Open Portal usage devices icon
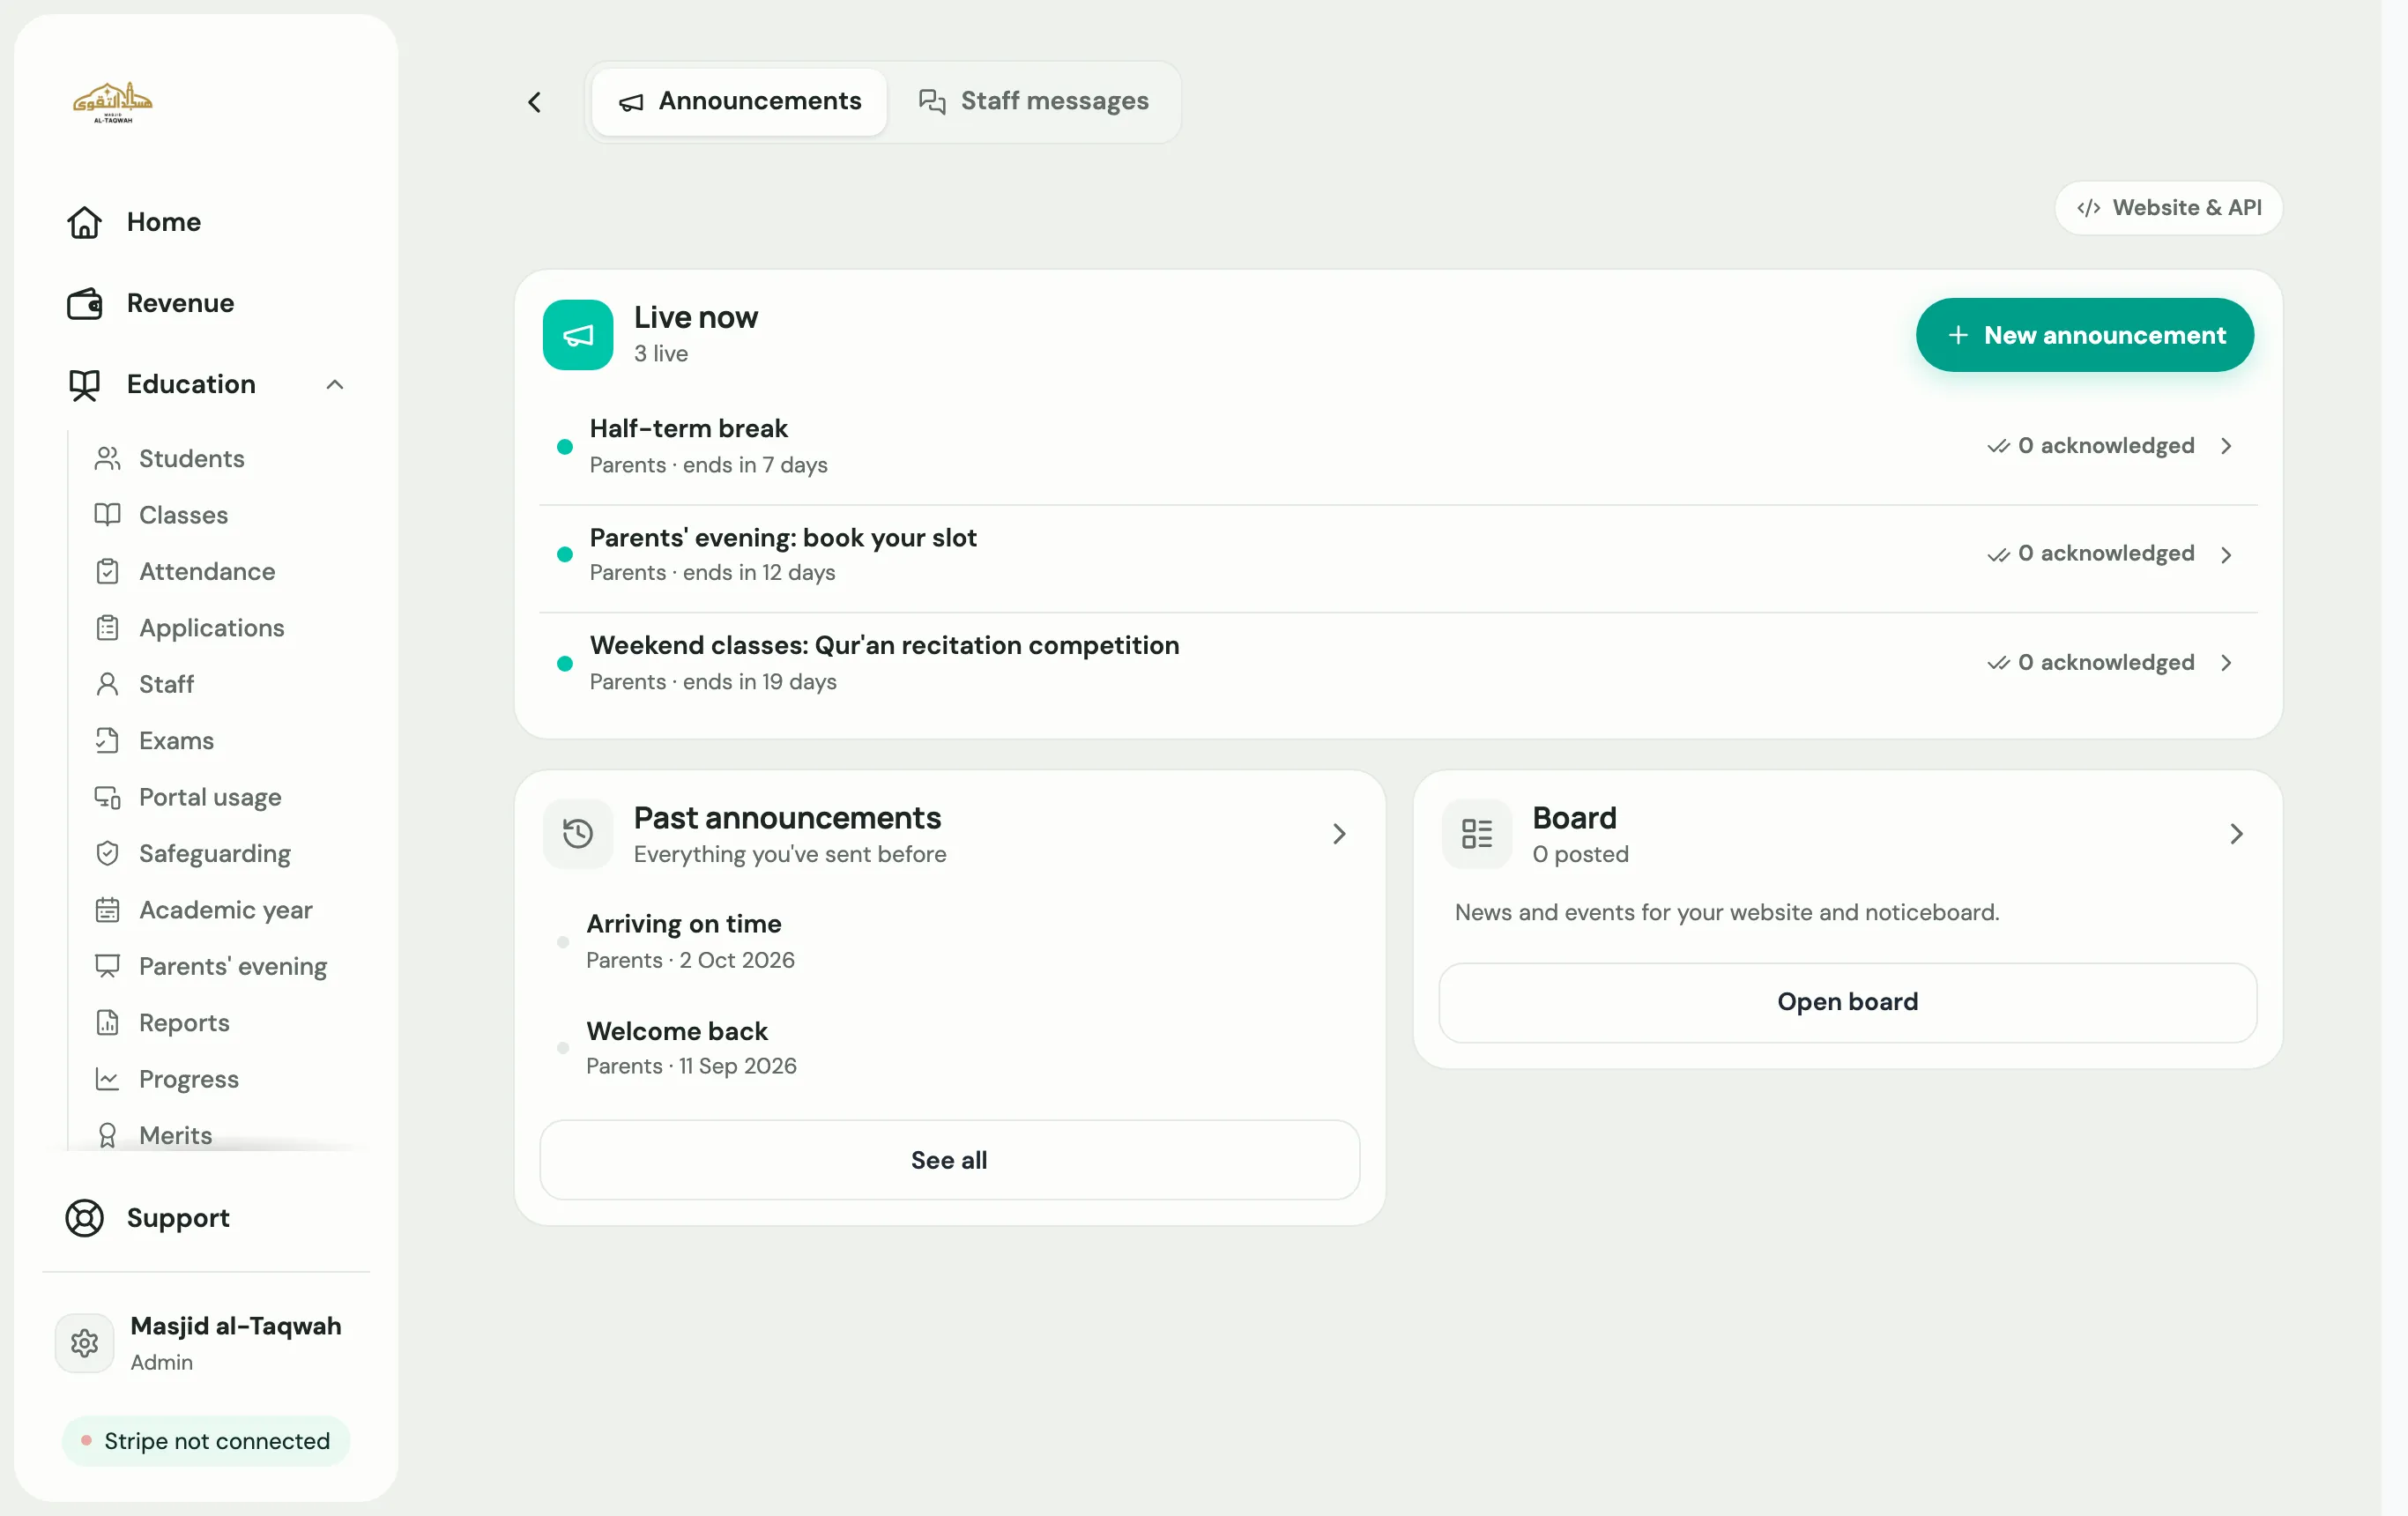2408x1516 pixels. [107, 797]
